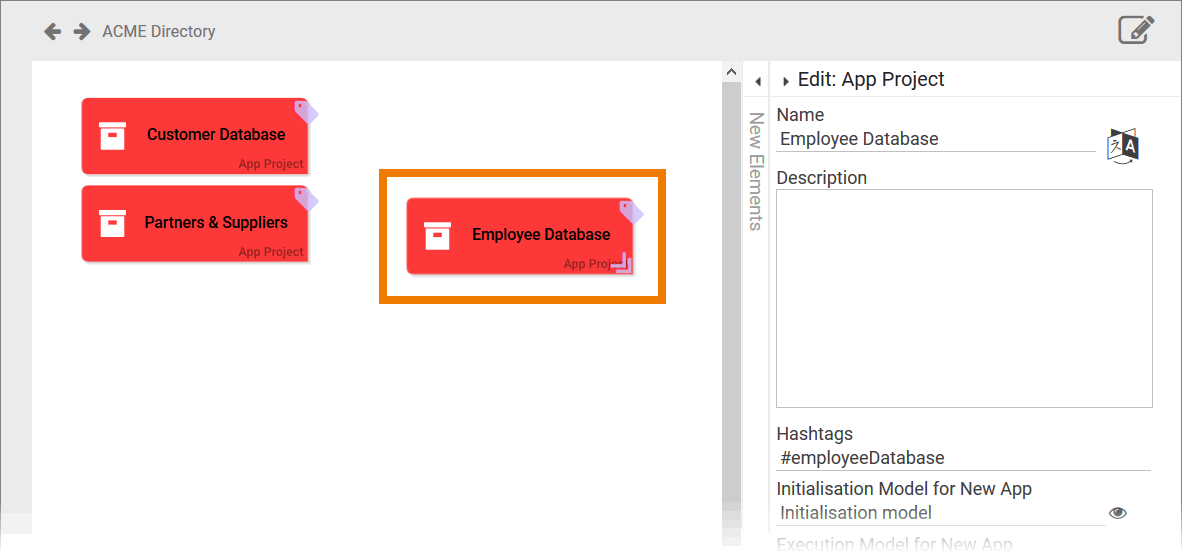Click the archive box icon on Employee Database

pyautogui.click(x=438, y=236)
